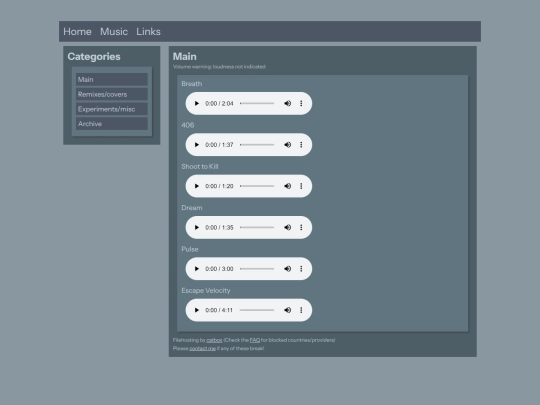Go to the Home page

(77, 32)
